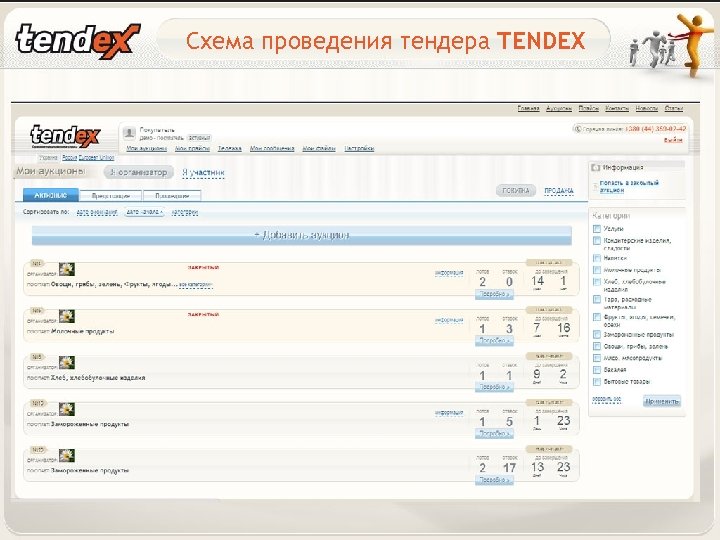
Task: Click organizer thumbnail in Хлеб, хлебобулочные изделия auction
Action: 67,362
